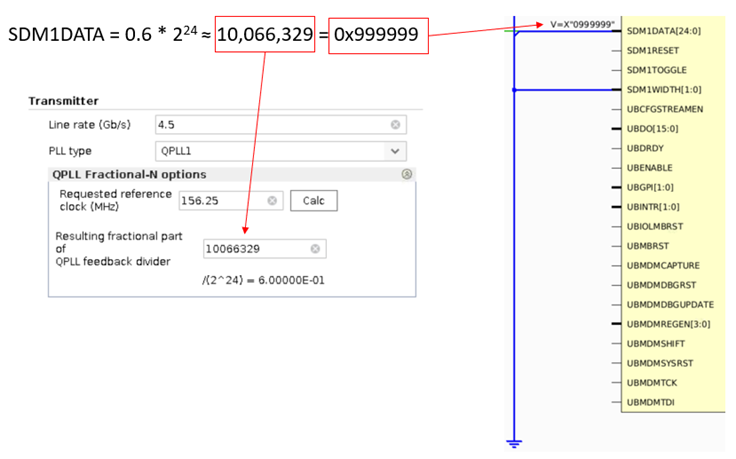
Task: Collapse the QPLL Fractional-N options section
Action: (406, 174)
